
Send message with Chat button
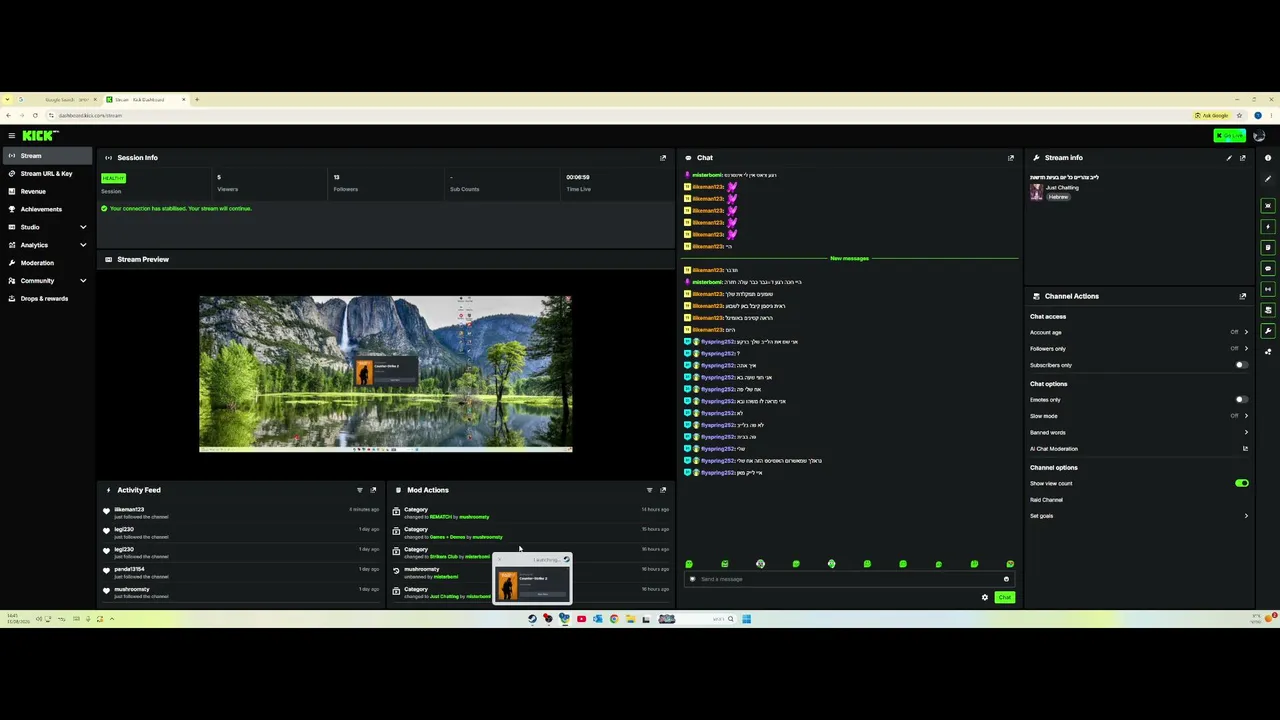pos(1004,598)
